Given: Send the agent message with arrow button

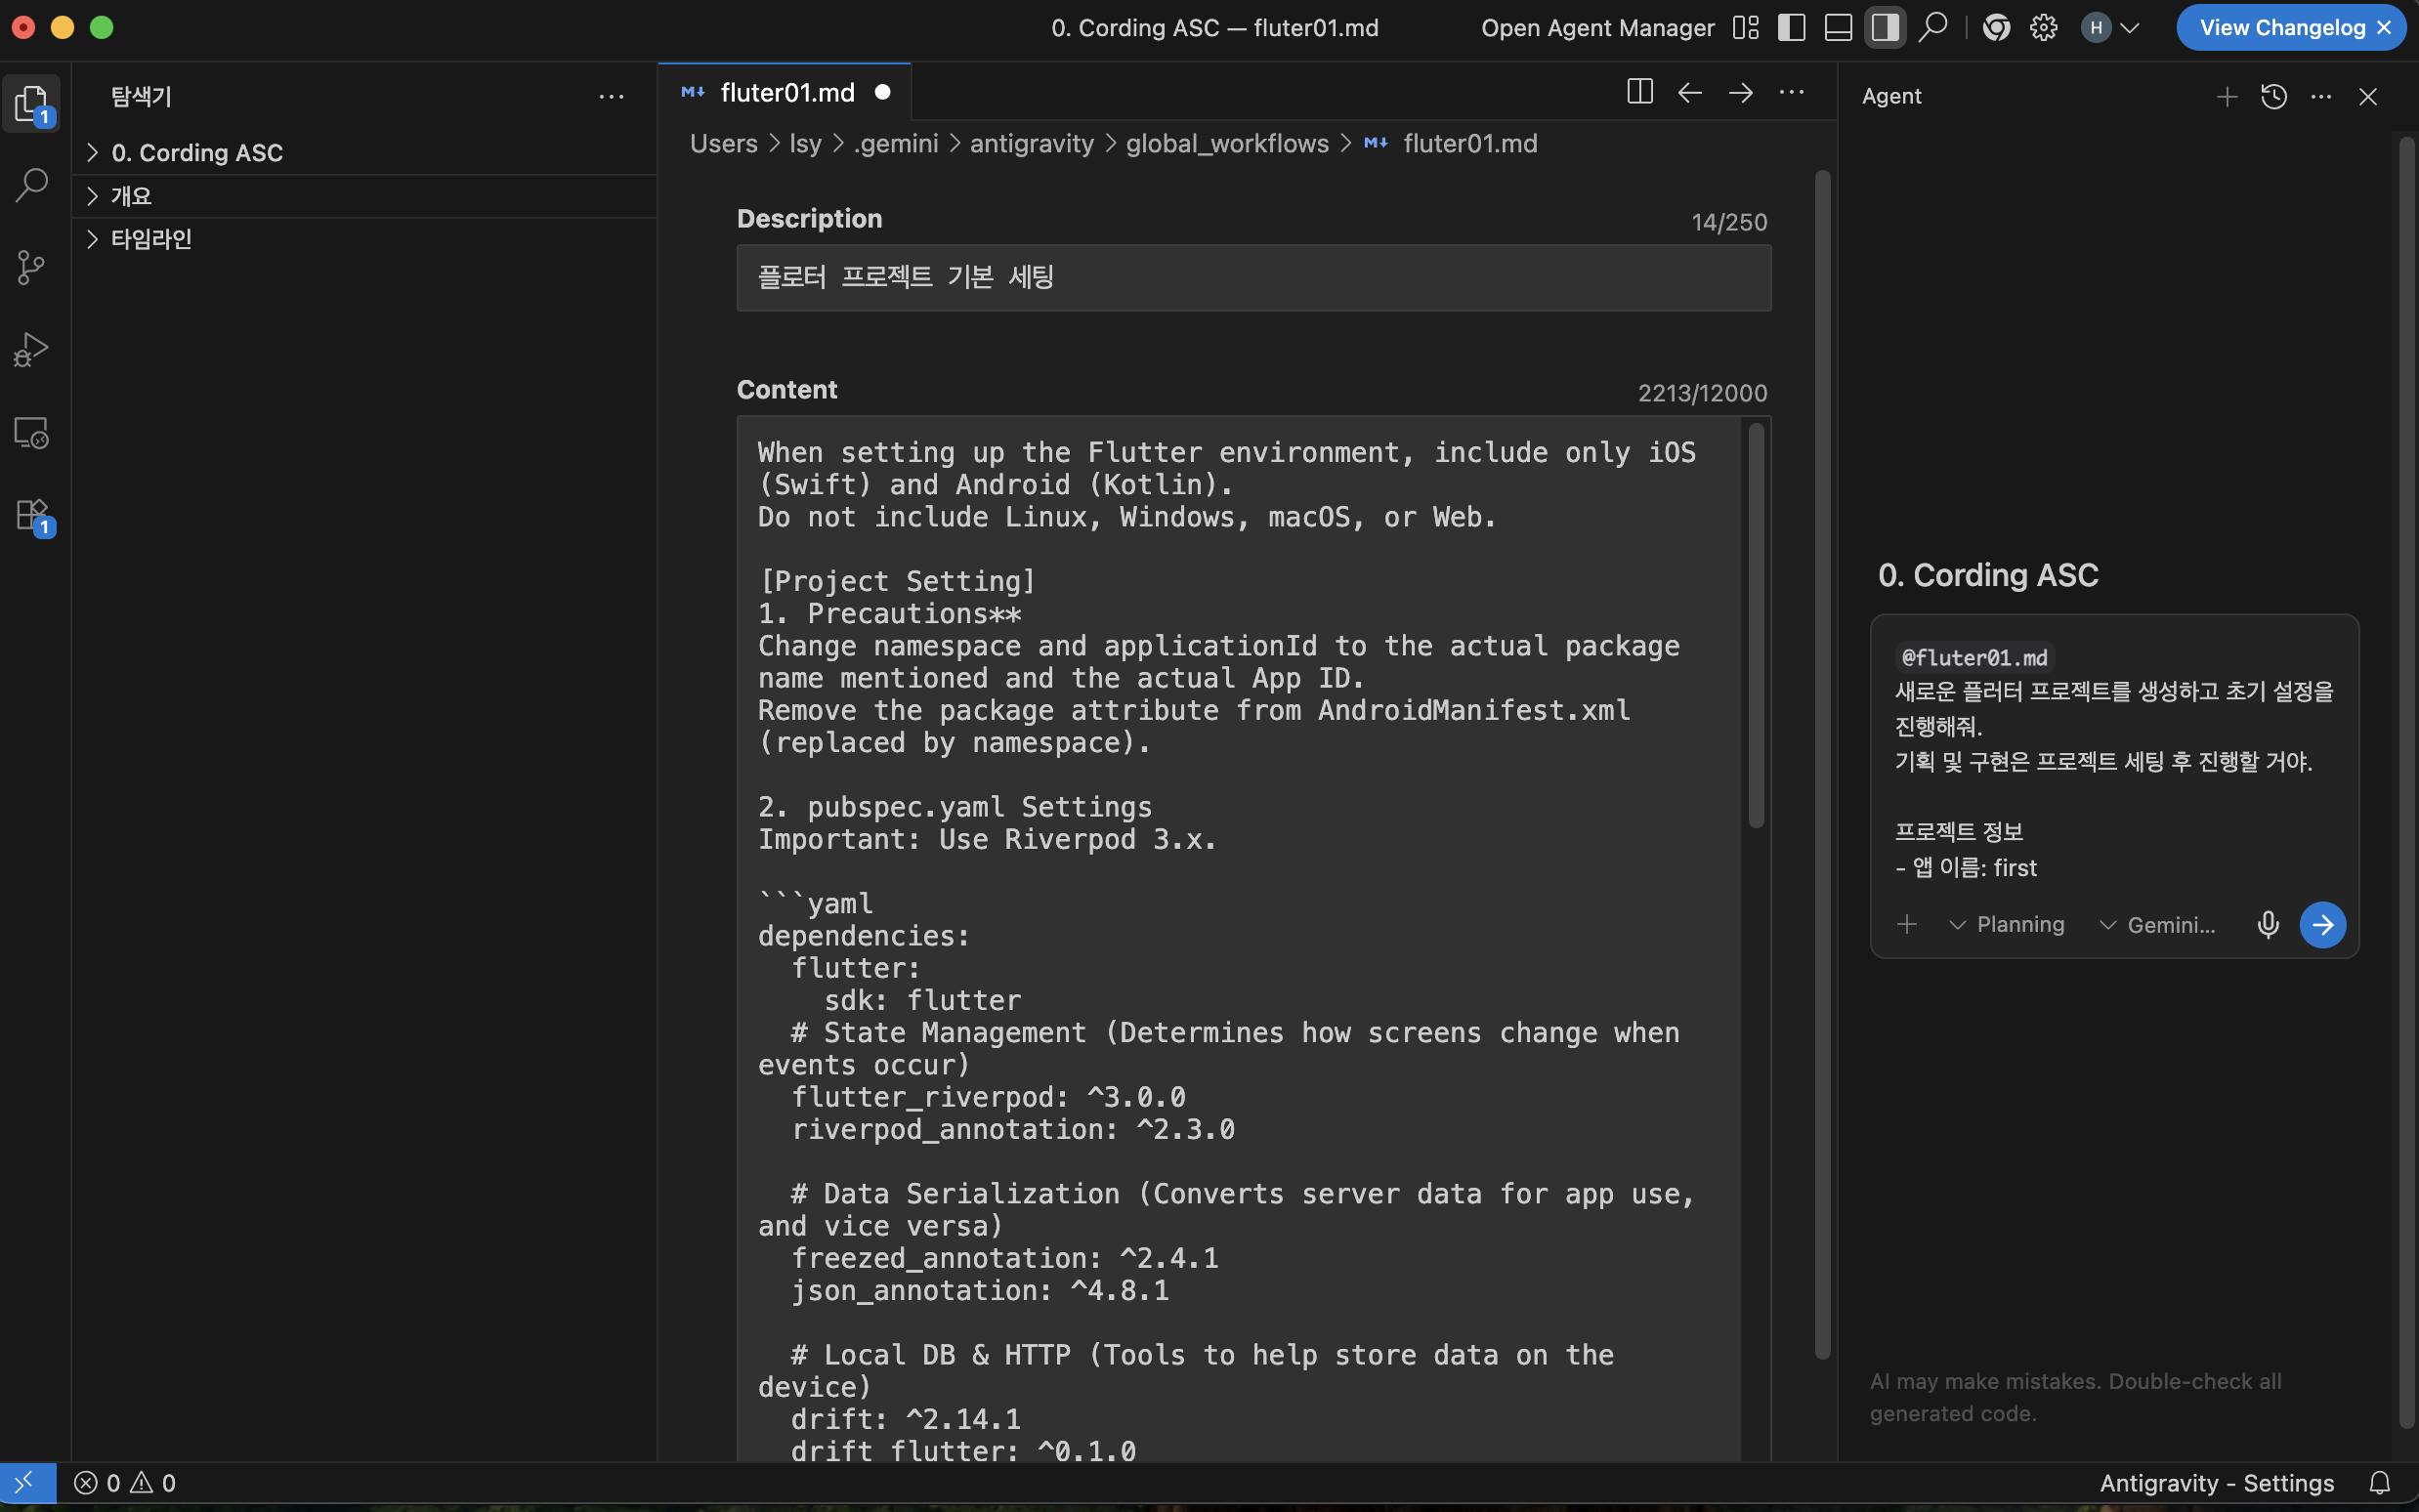Looking at the screenshot, I should click(x=2322, y=924).
